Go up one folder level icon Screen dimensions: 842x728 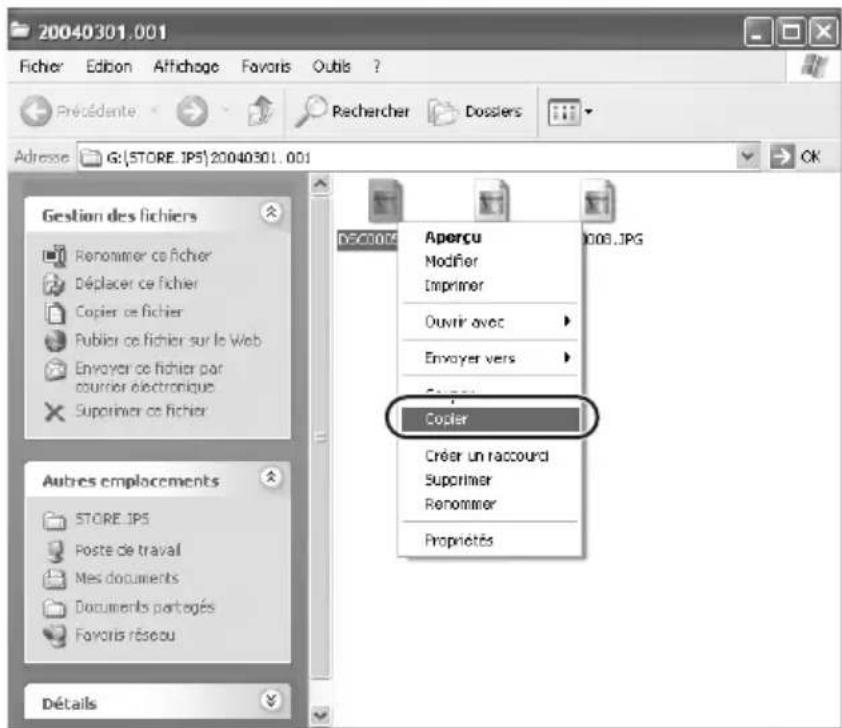point(261,111)
